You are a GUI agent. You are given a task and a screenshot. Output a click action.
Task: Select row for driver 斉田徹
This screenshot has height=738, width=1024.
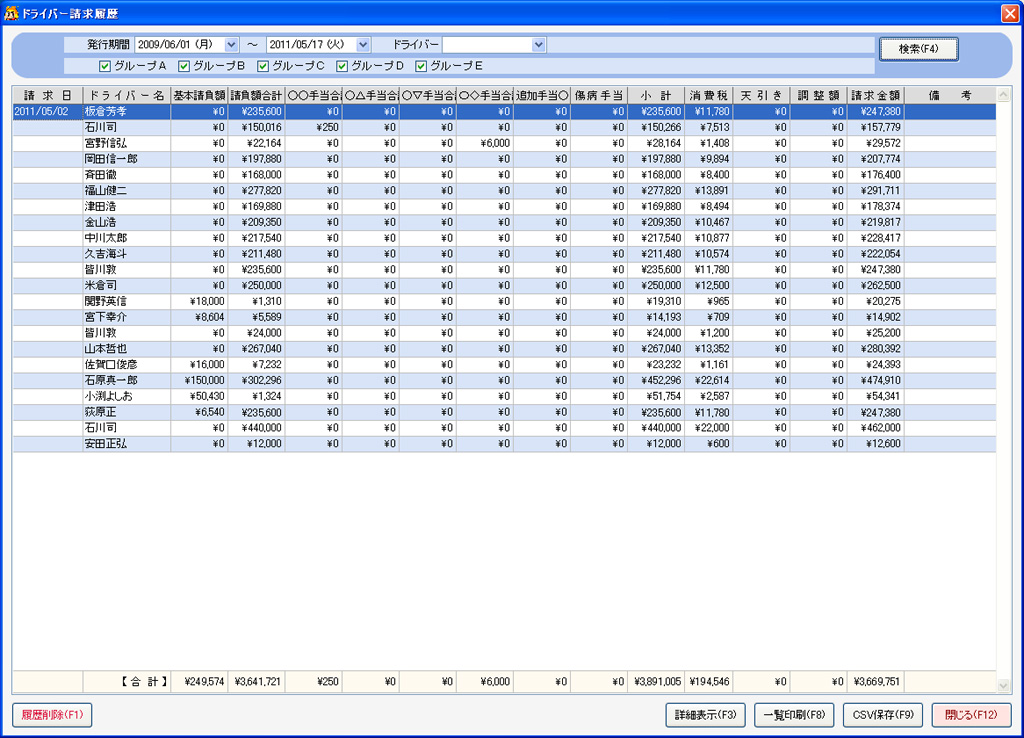(x=504, y=175)
